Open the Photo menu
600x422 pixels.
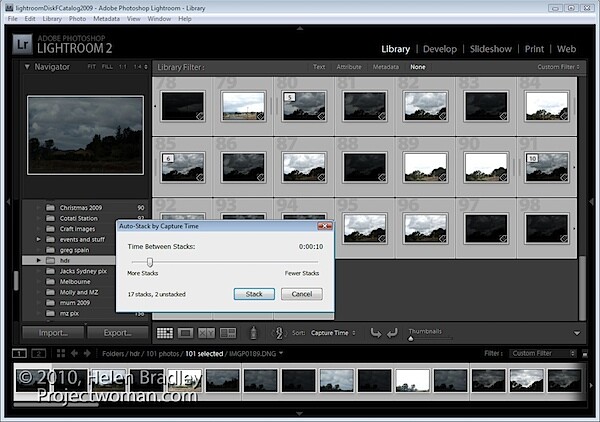[77, 19]
